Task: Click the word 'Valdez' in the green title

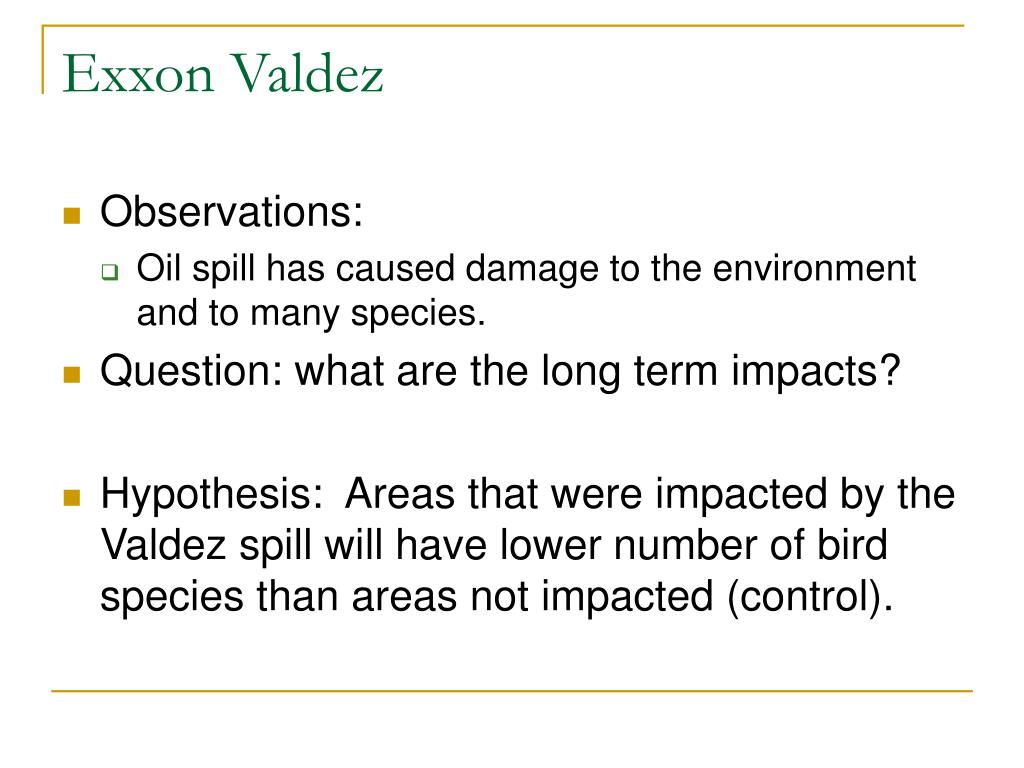Action: 306,73
